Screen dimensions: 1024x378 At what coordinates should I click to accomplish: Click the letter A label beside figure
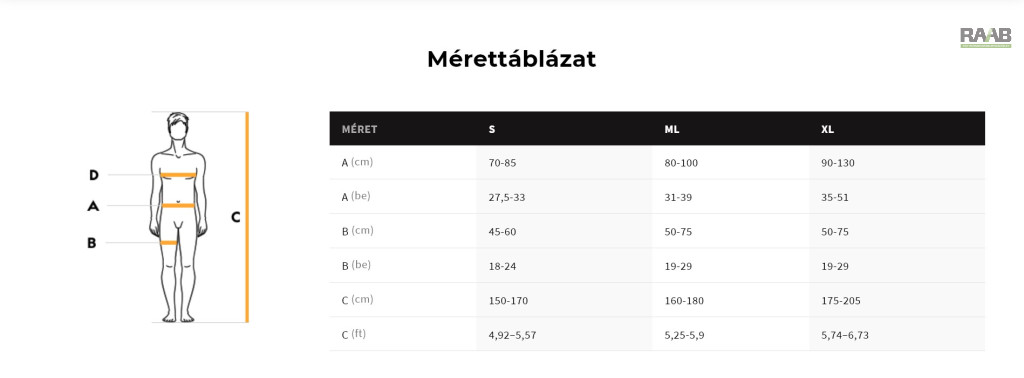click(93, 206)
